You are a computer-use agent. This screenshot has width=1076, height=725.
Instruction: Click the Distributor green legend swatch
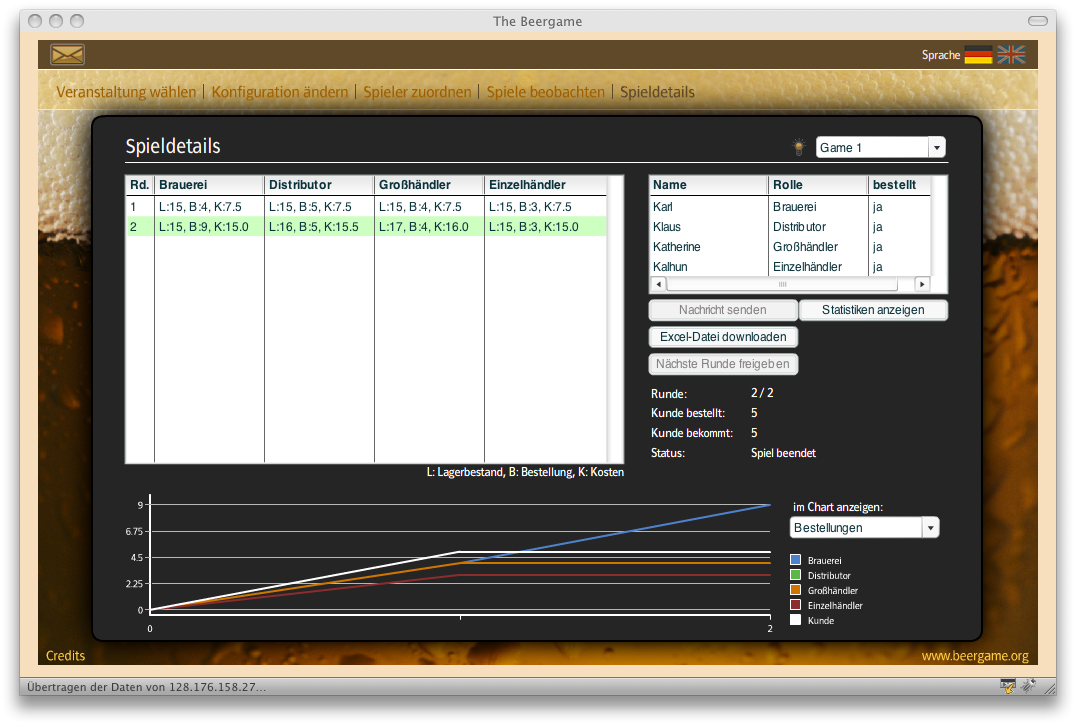click(x=795, y=575)
